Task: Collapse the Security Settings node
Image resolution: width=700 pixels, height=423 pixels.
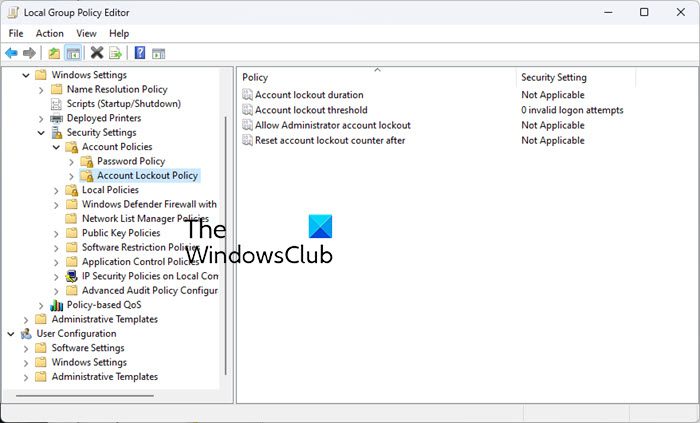Action: coord(41,133)
